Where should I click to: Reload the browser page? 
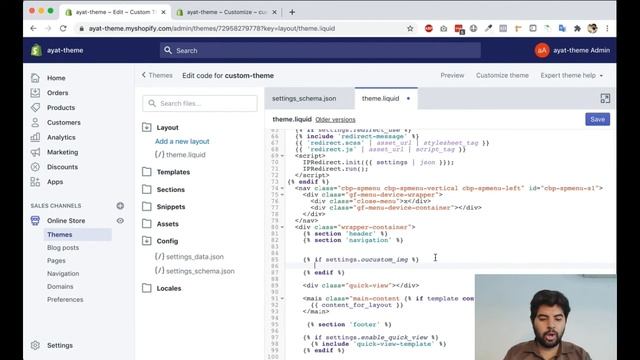pos(63,28)
